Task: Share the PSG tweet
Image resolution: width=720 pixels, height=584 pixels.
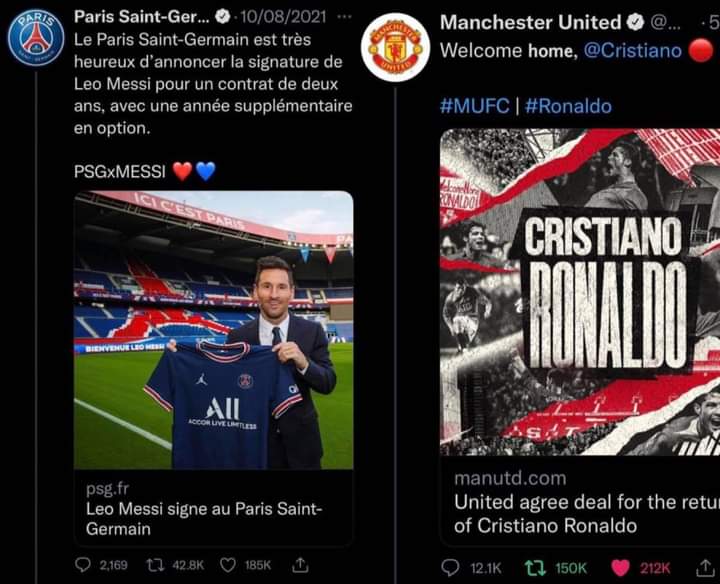Action: 300,565
